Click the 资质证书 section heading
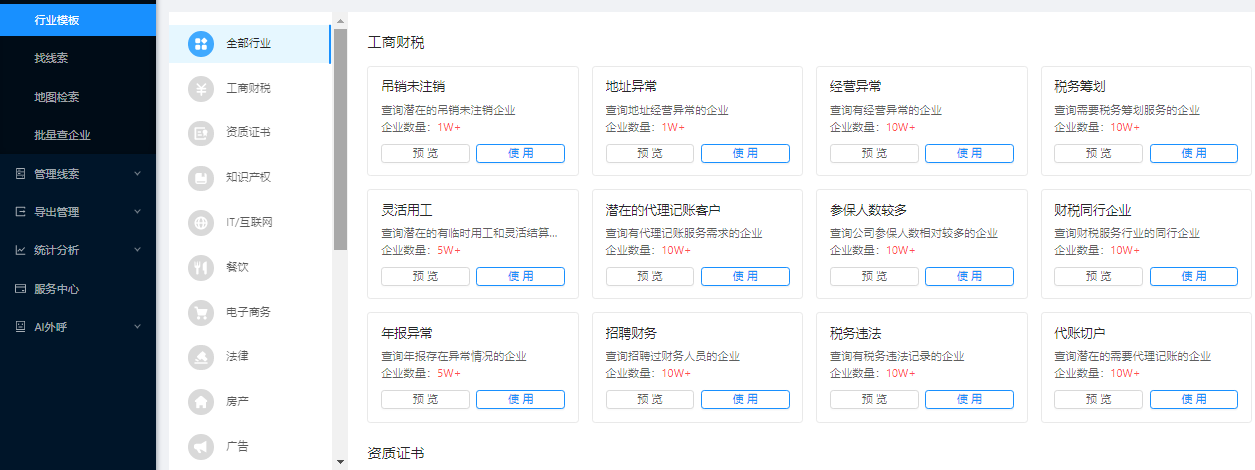This screenshot has width=1255, height=470. coord(396,454)
